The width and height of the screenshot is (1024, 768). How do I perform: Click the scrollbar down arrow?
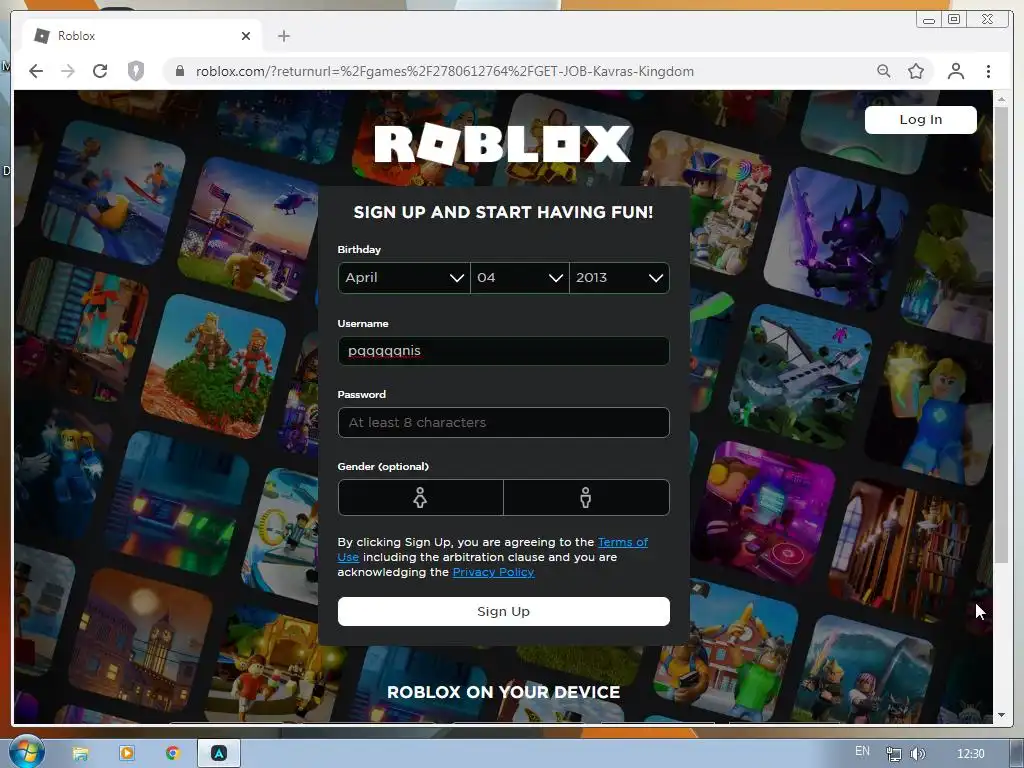point(1000,715)
